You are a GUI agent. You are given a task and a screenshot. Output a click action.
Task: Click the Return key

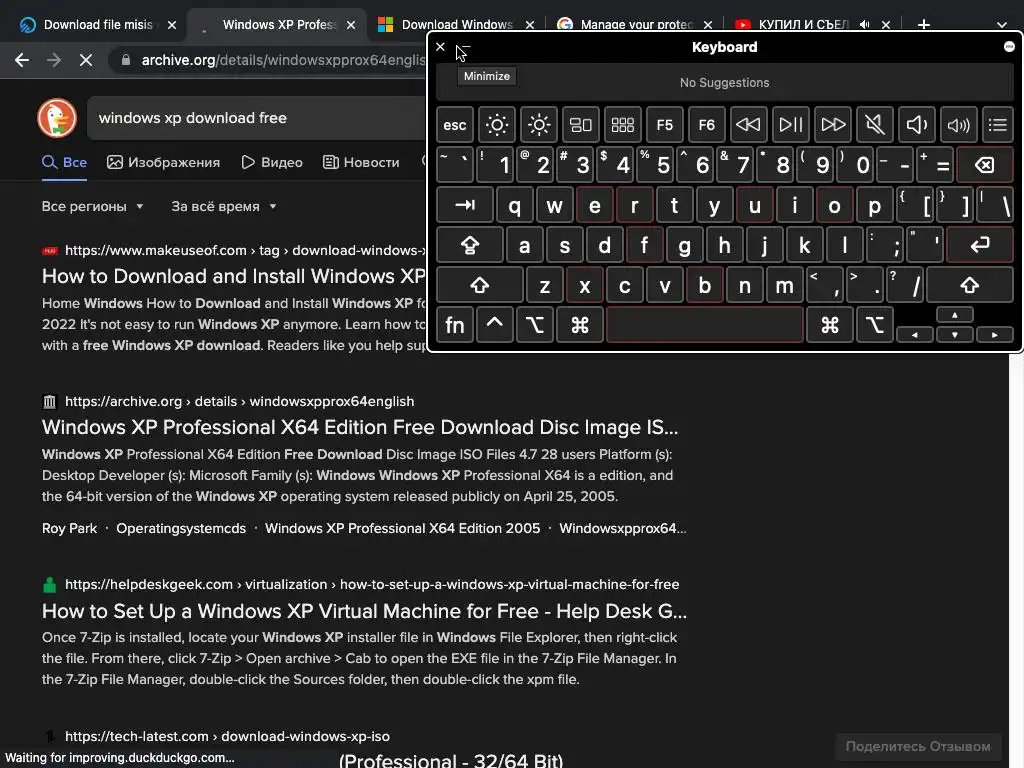point(980,246)
